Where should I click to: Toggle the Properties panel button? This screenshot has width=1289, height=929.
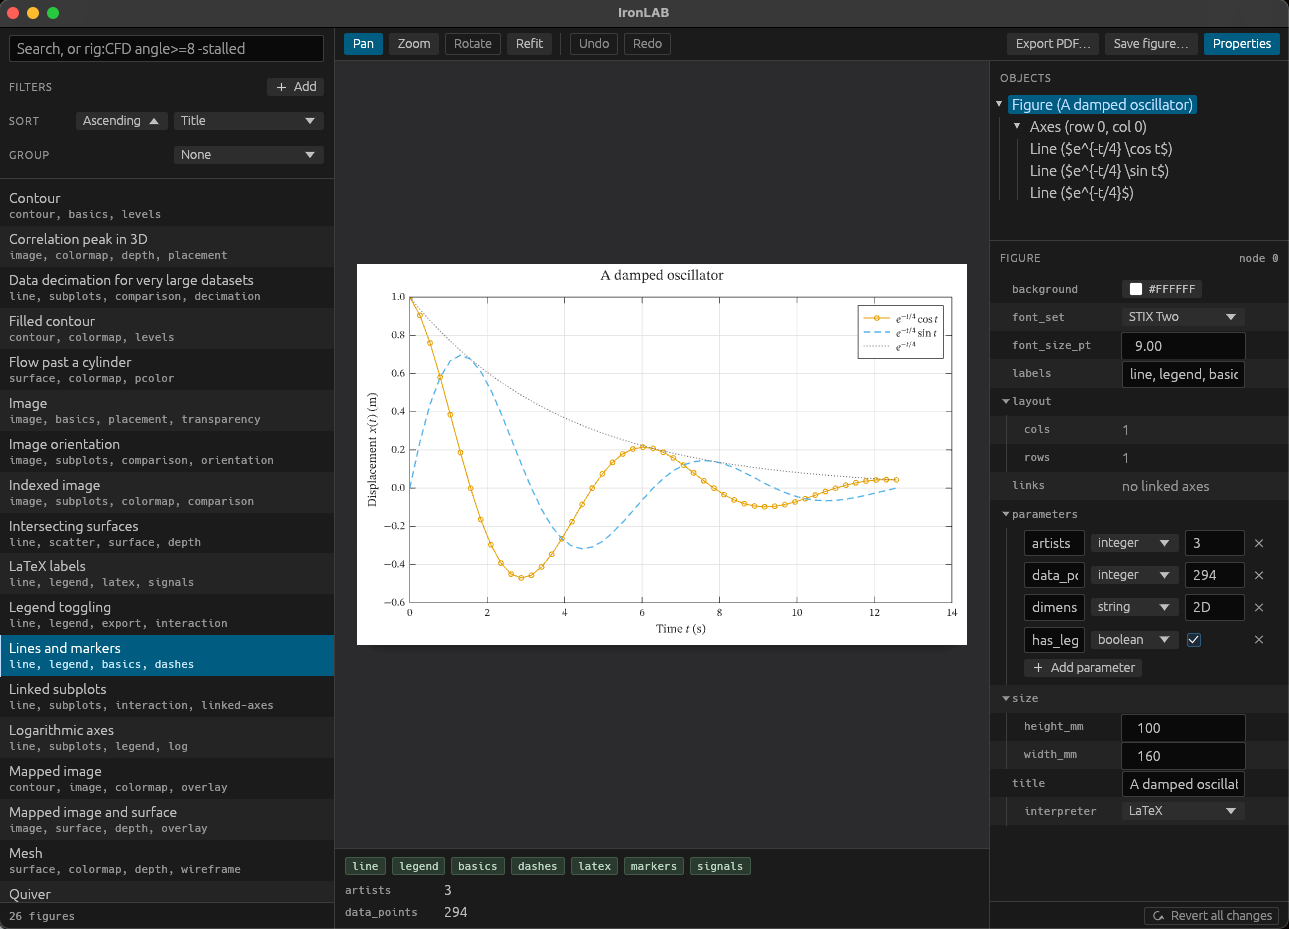1242,44
